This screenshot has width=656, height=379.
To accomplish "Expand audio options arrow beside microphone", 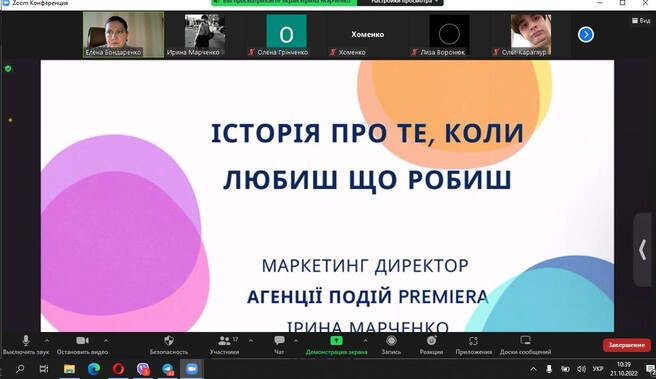I will click(x=47, y=341).
